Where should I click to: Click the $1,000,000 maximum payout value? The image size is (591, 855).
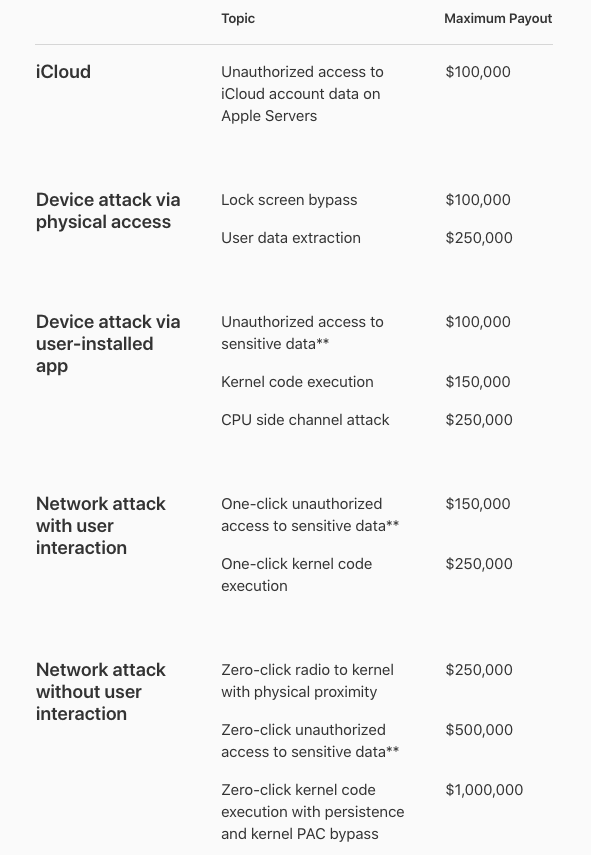click(x=484, y=790)
